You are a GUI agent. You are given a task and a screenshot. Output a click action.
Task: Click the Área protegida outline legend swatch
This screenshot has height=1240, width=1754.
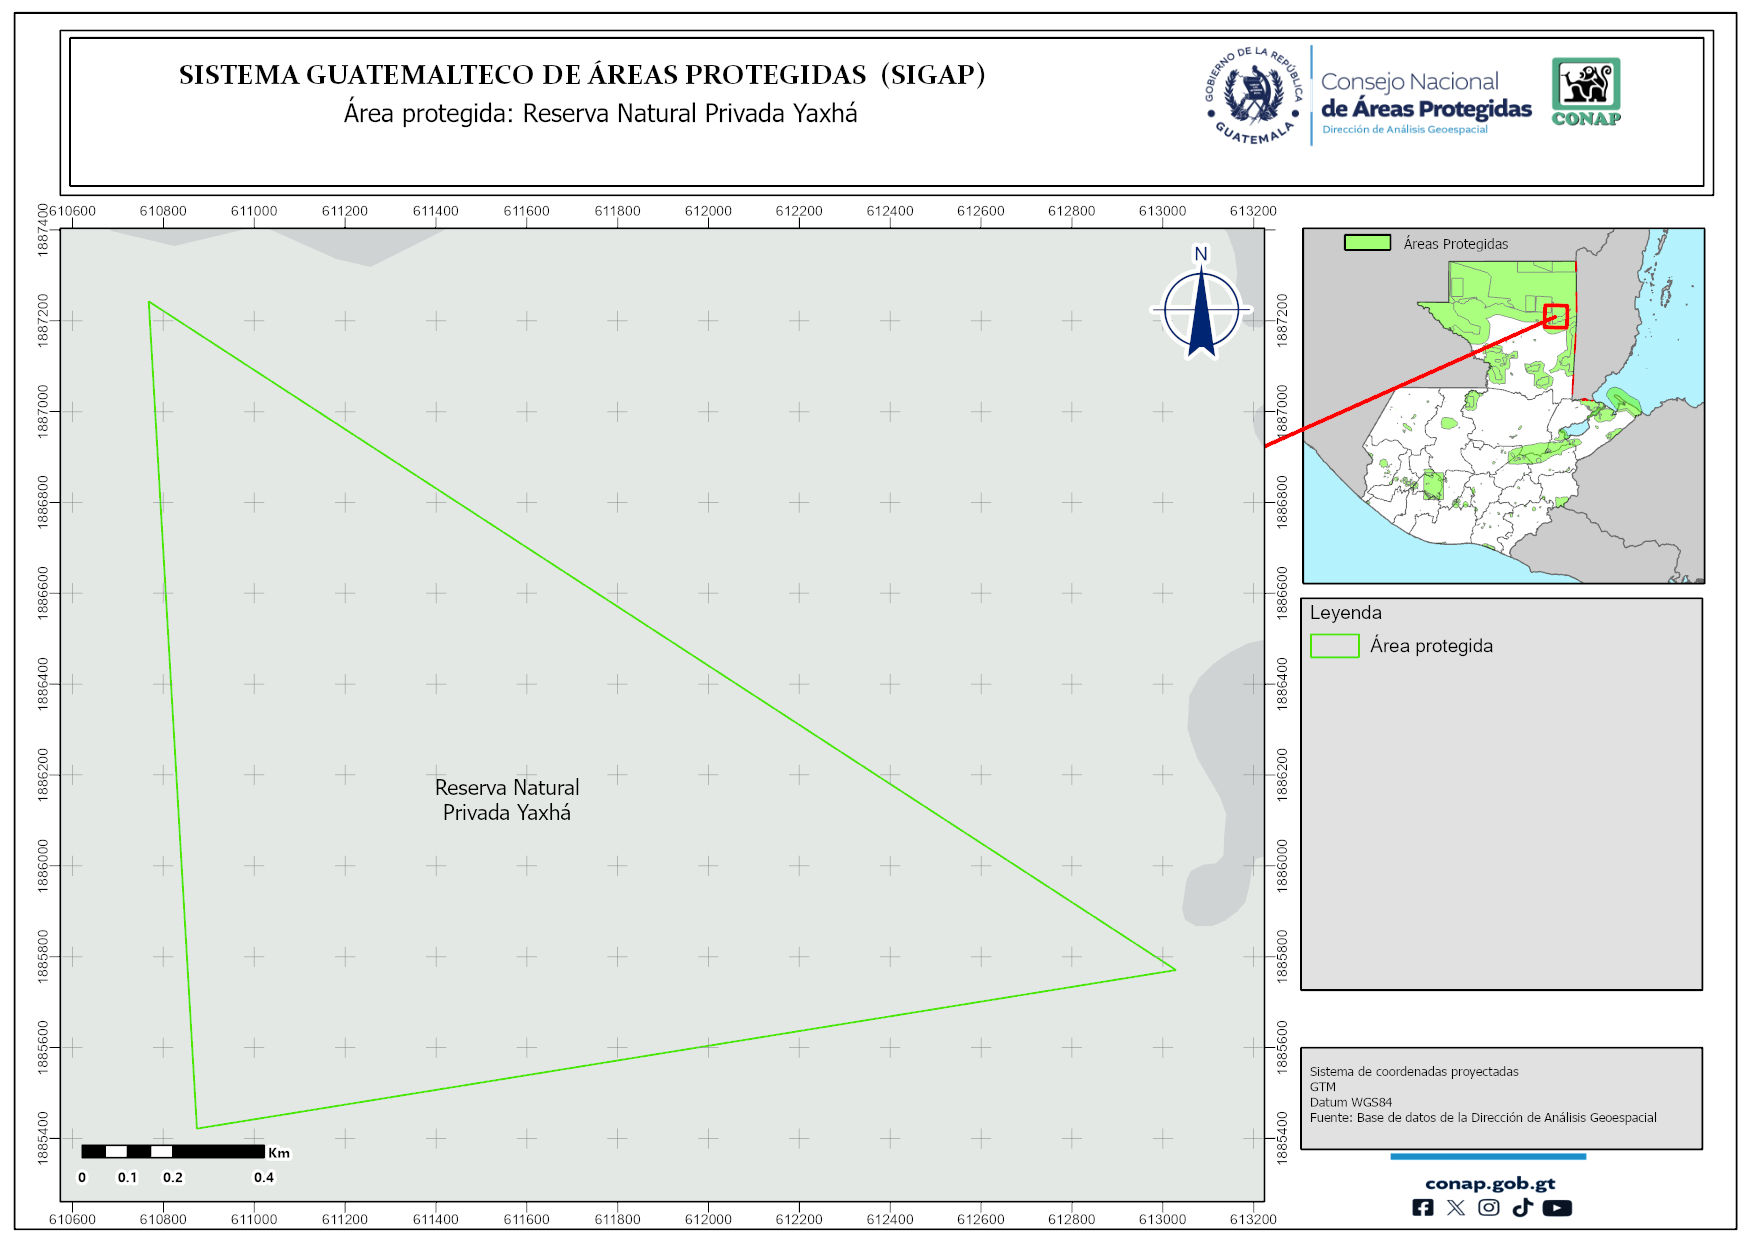point(1334,646)
